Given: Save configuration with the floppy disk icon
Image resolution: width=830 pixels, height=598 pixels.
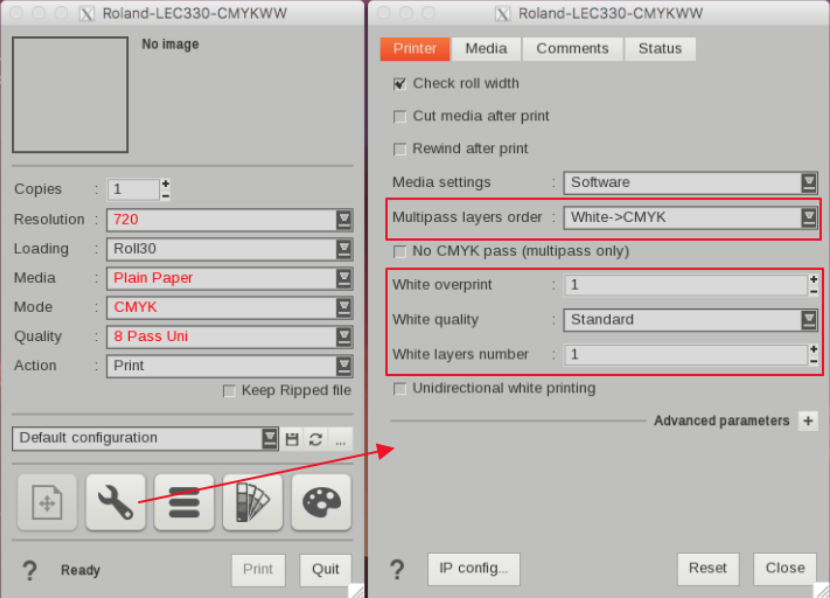Looking at the screenshot, I should 292,439.
